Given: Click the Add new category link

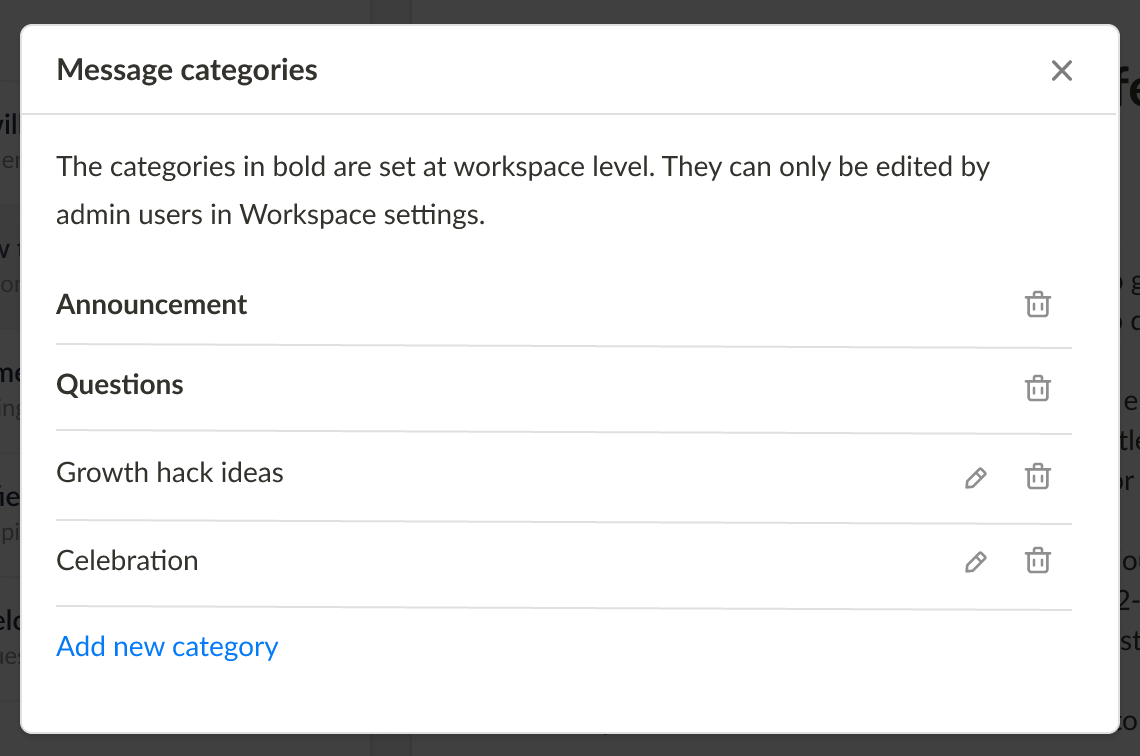Looking at the screenshot, I should [x=167, y=647].
